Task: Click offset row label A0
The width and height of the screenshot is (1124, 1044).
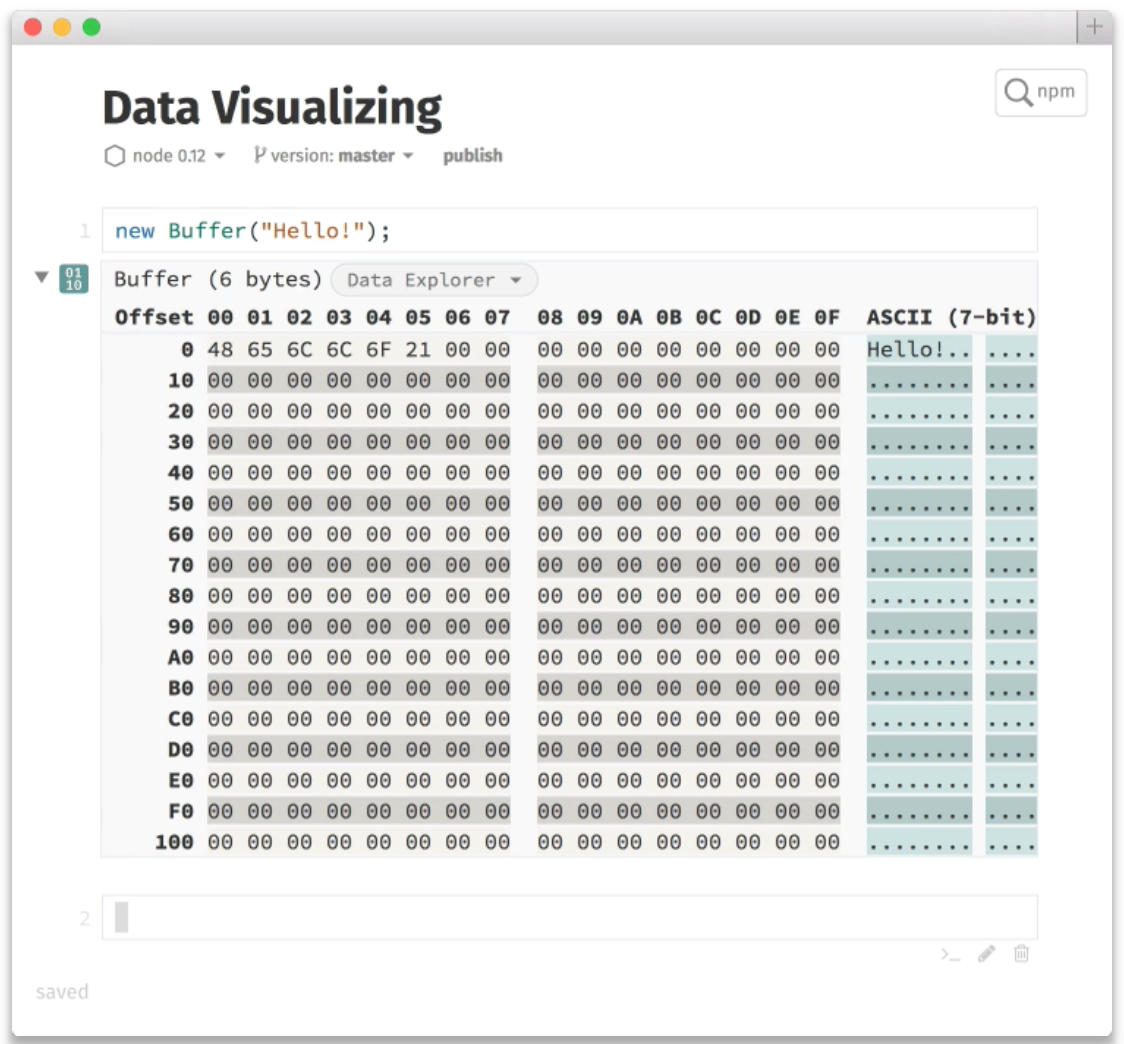Action: pyautogui.click(x=181, y=658)
